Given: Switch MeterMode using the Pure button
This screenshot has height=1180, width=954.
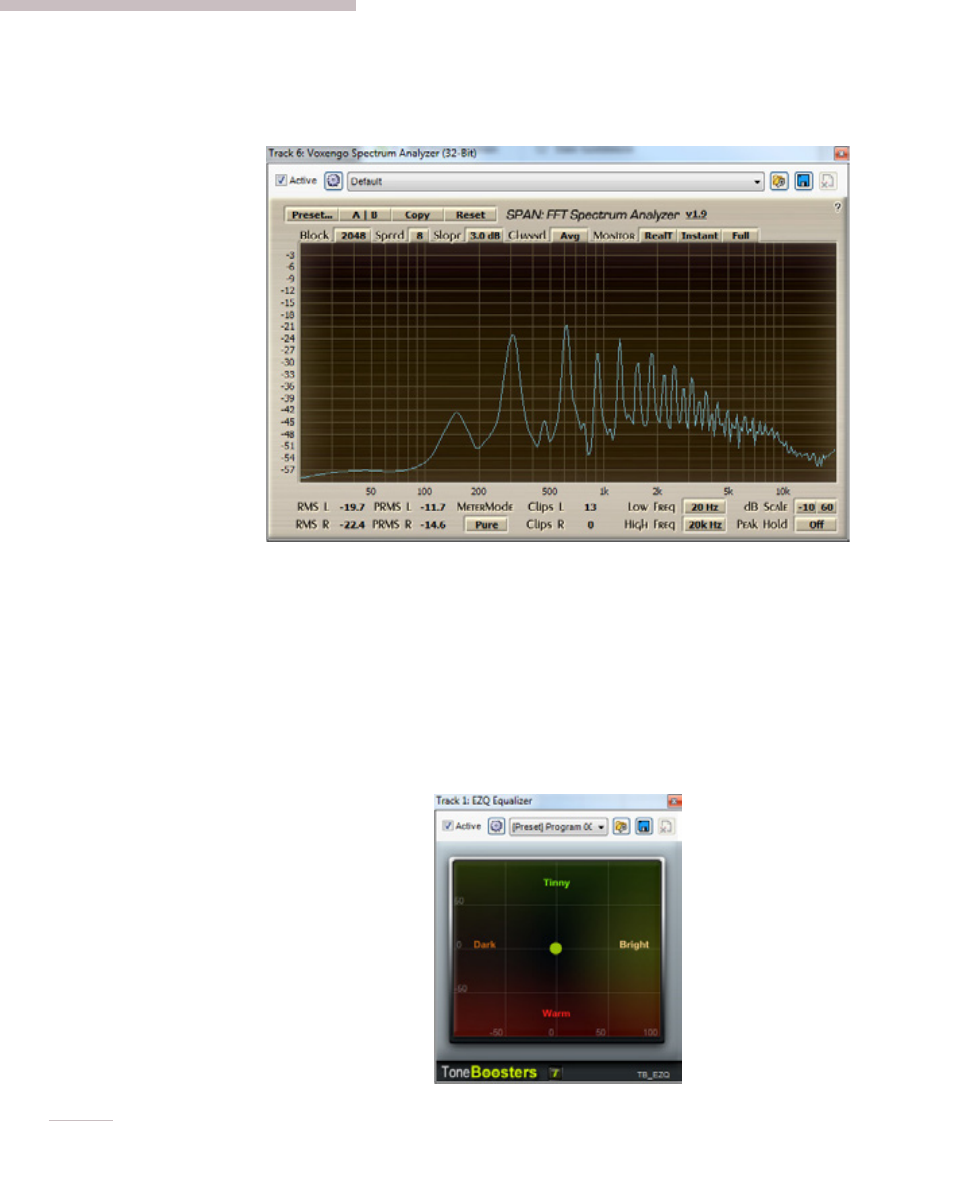Looking at the screenshot, I should point(486,525).
